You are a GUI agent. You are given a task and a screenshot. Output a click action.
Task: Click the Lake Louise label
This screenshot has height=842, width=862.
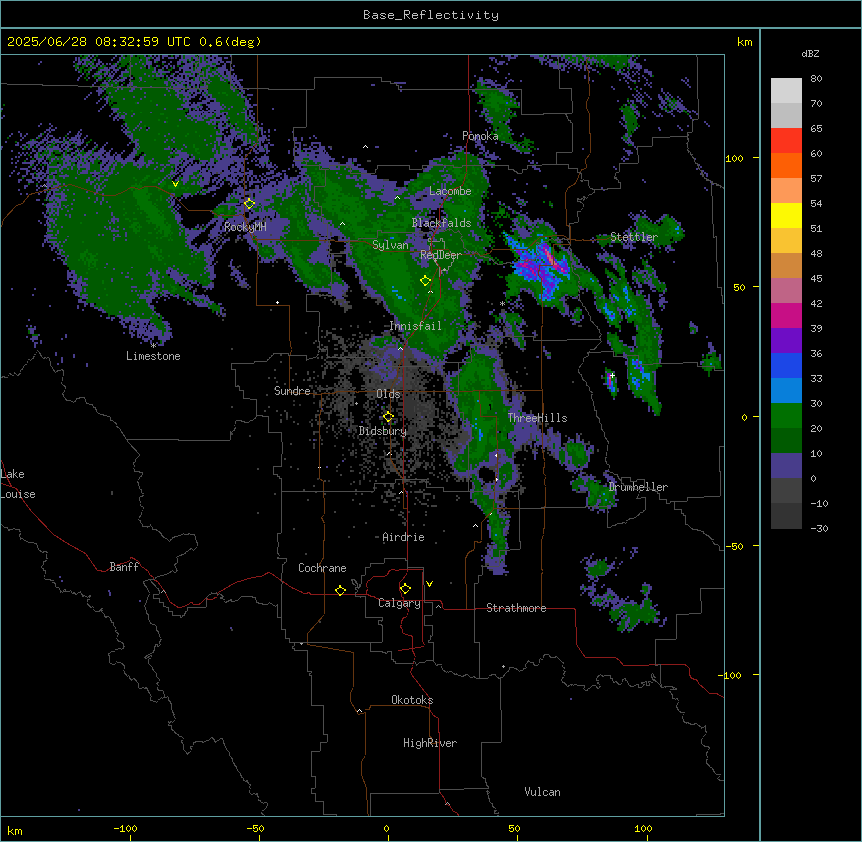pyautogui.click(x=18, y=484)
